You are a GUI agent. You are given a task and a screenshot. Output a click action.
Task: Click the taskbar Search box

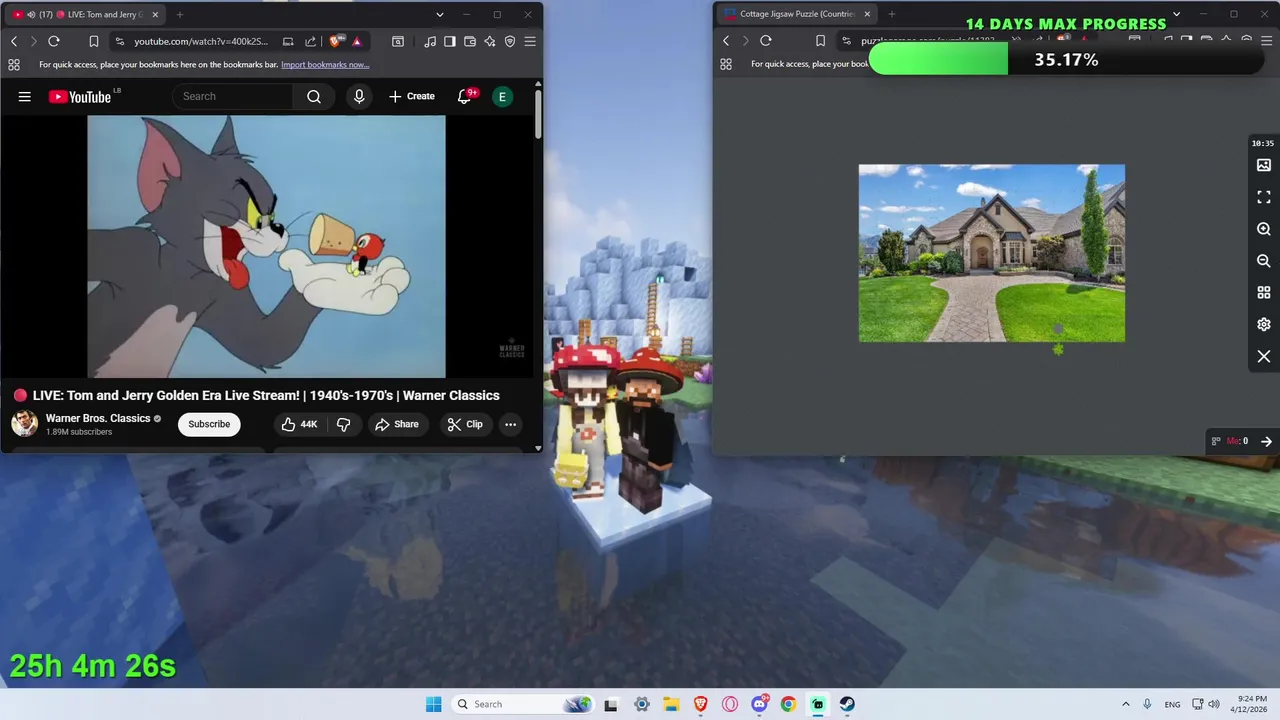tap(523, 704)
